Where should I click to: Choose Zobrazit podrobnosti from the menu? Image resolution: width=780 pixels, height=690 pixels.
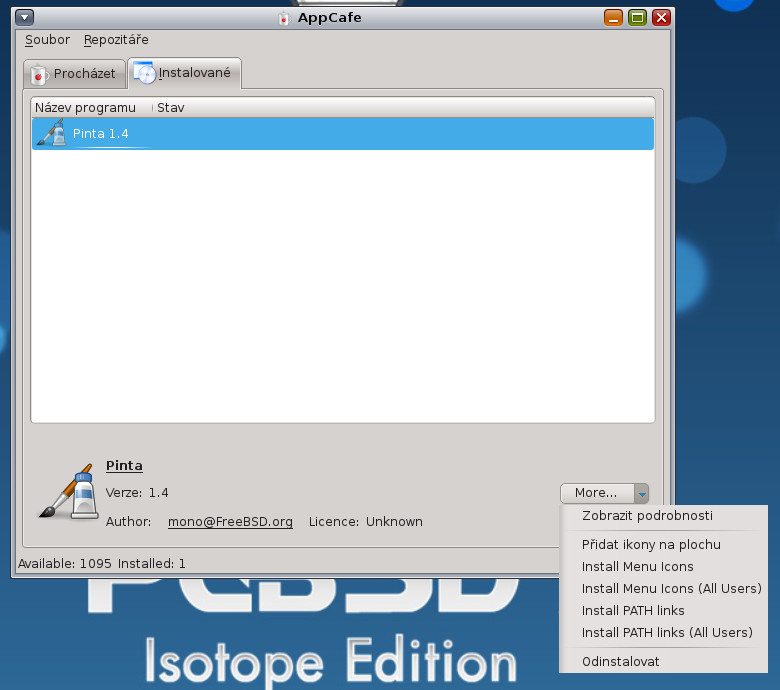click(647, 515)
